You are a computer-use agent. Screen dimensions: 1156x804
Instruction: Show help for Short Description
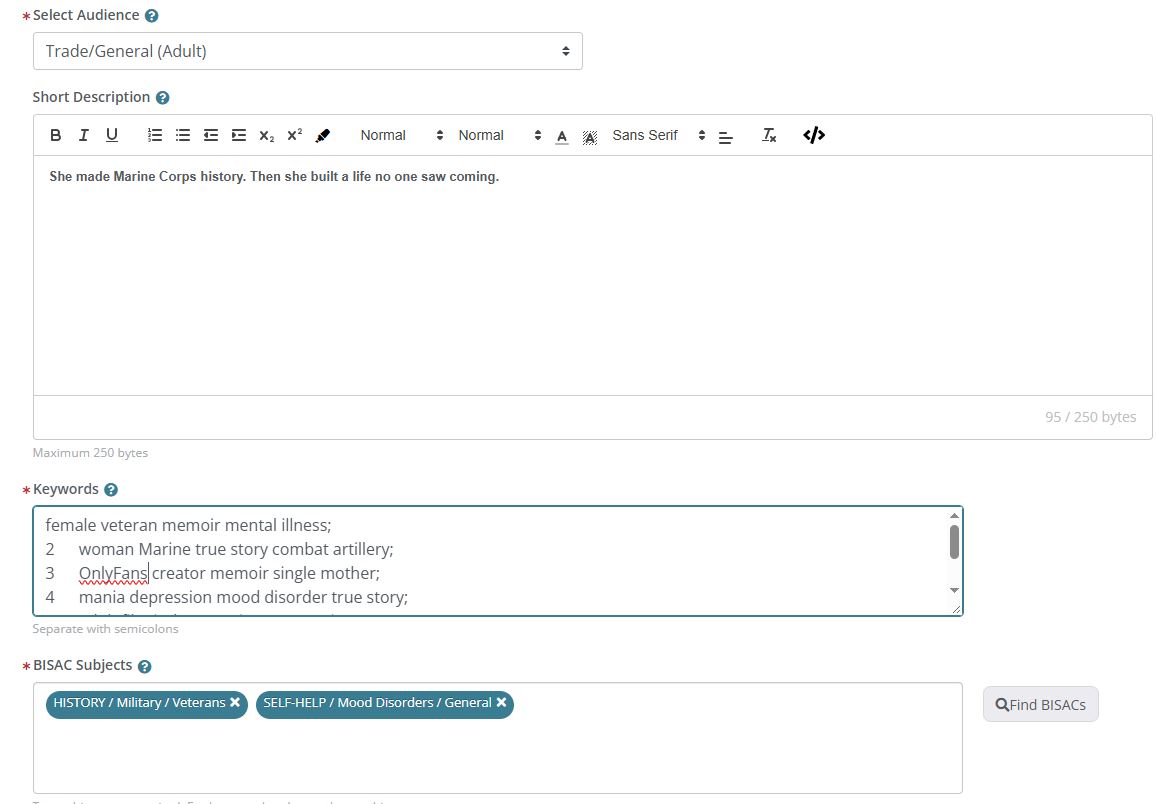coord(163,97)
